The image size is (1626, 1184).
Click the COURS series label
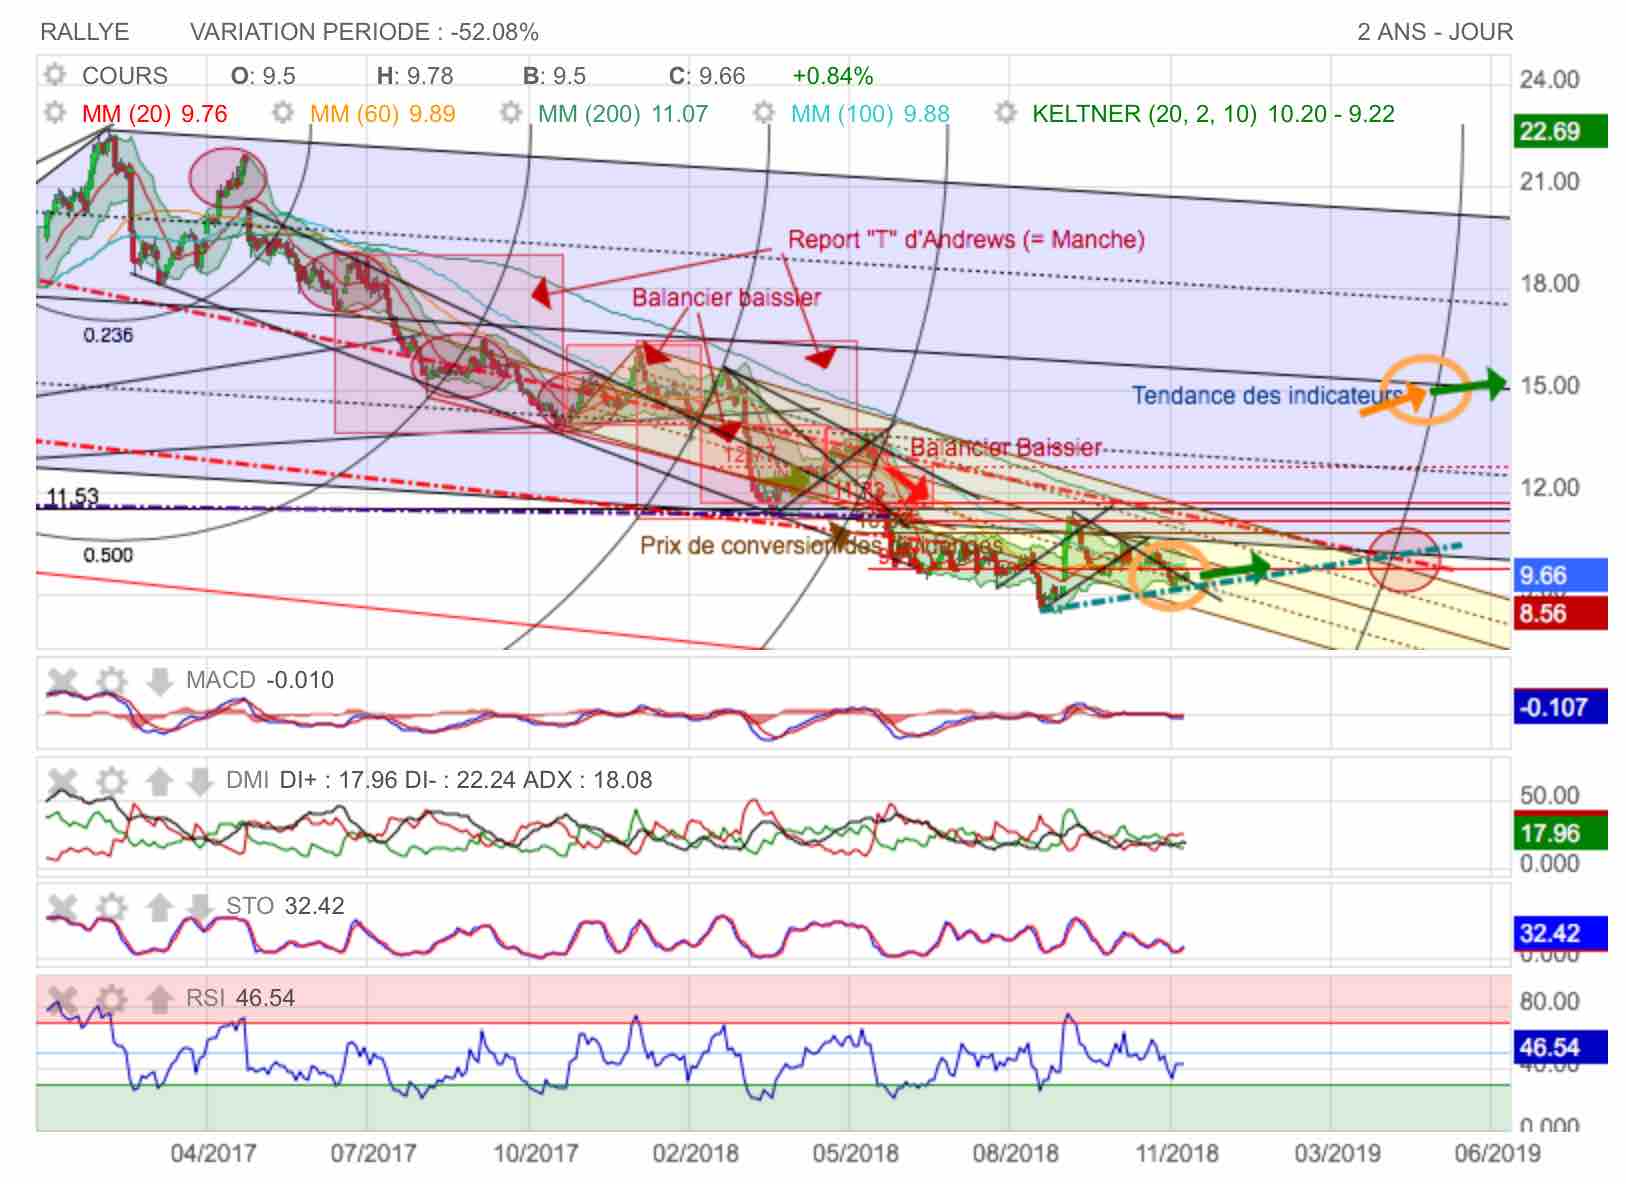[x=125, y=76]
